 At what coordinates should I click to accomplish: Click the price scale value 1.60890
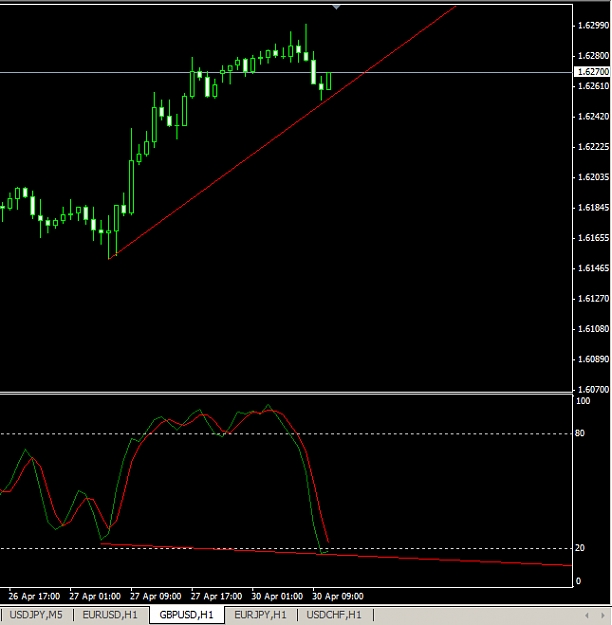click(593, 359)
